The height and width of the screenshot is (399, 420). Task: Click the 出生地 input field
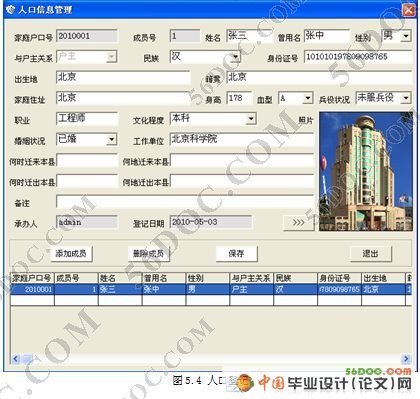123,77
